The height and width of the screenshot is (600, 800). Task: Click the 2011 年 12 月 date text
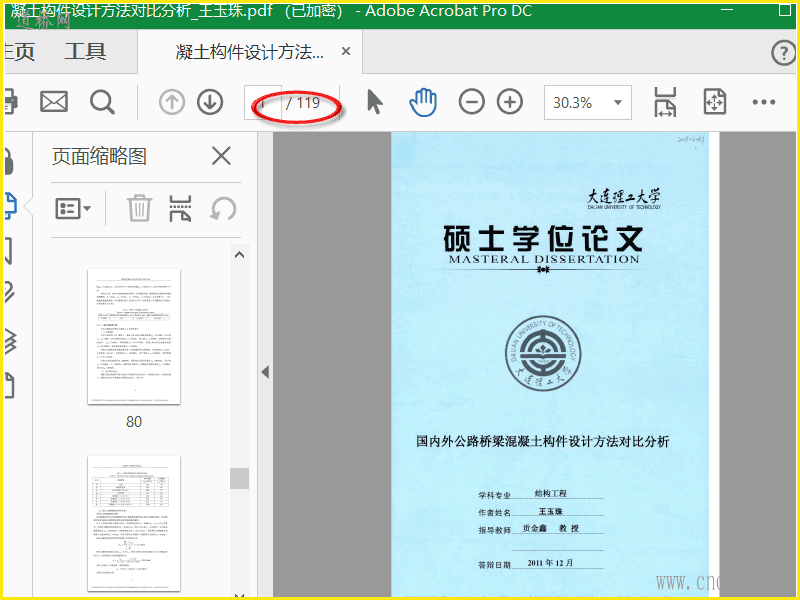click(x=551, y=563)
